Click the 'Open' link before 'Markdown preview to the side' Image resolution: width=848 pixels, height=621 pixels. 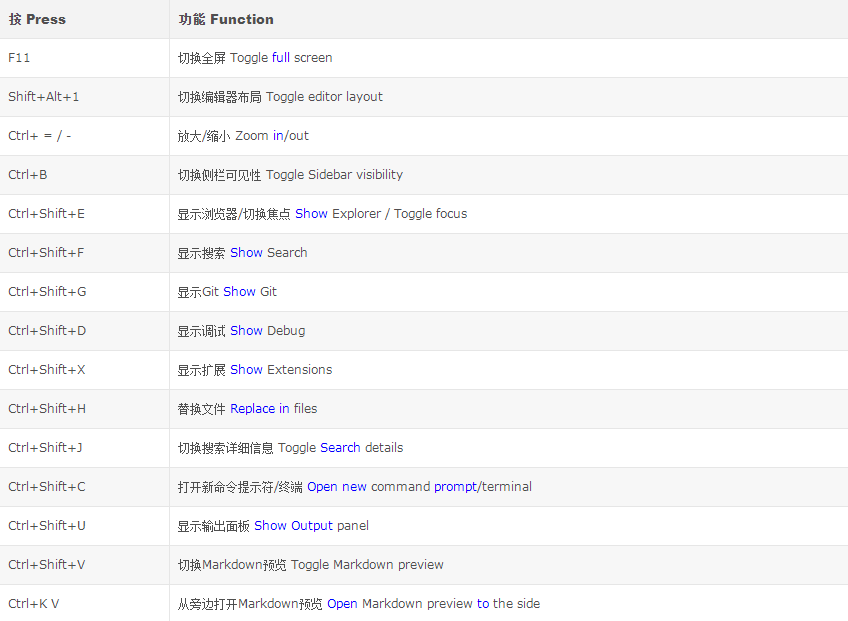(342, 604)
